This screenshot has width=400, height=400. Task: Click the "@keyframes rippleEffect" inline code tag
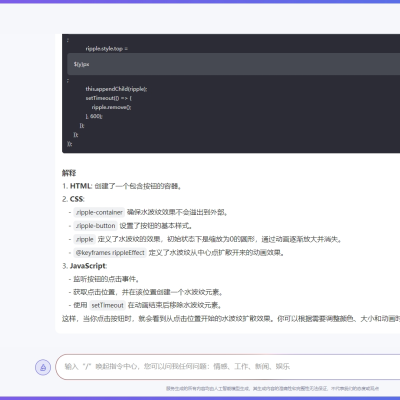[x=110, y=252]
